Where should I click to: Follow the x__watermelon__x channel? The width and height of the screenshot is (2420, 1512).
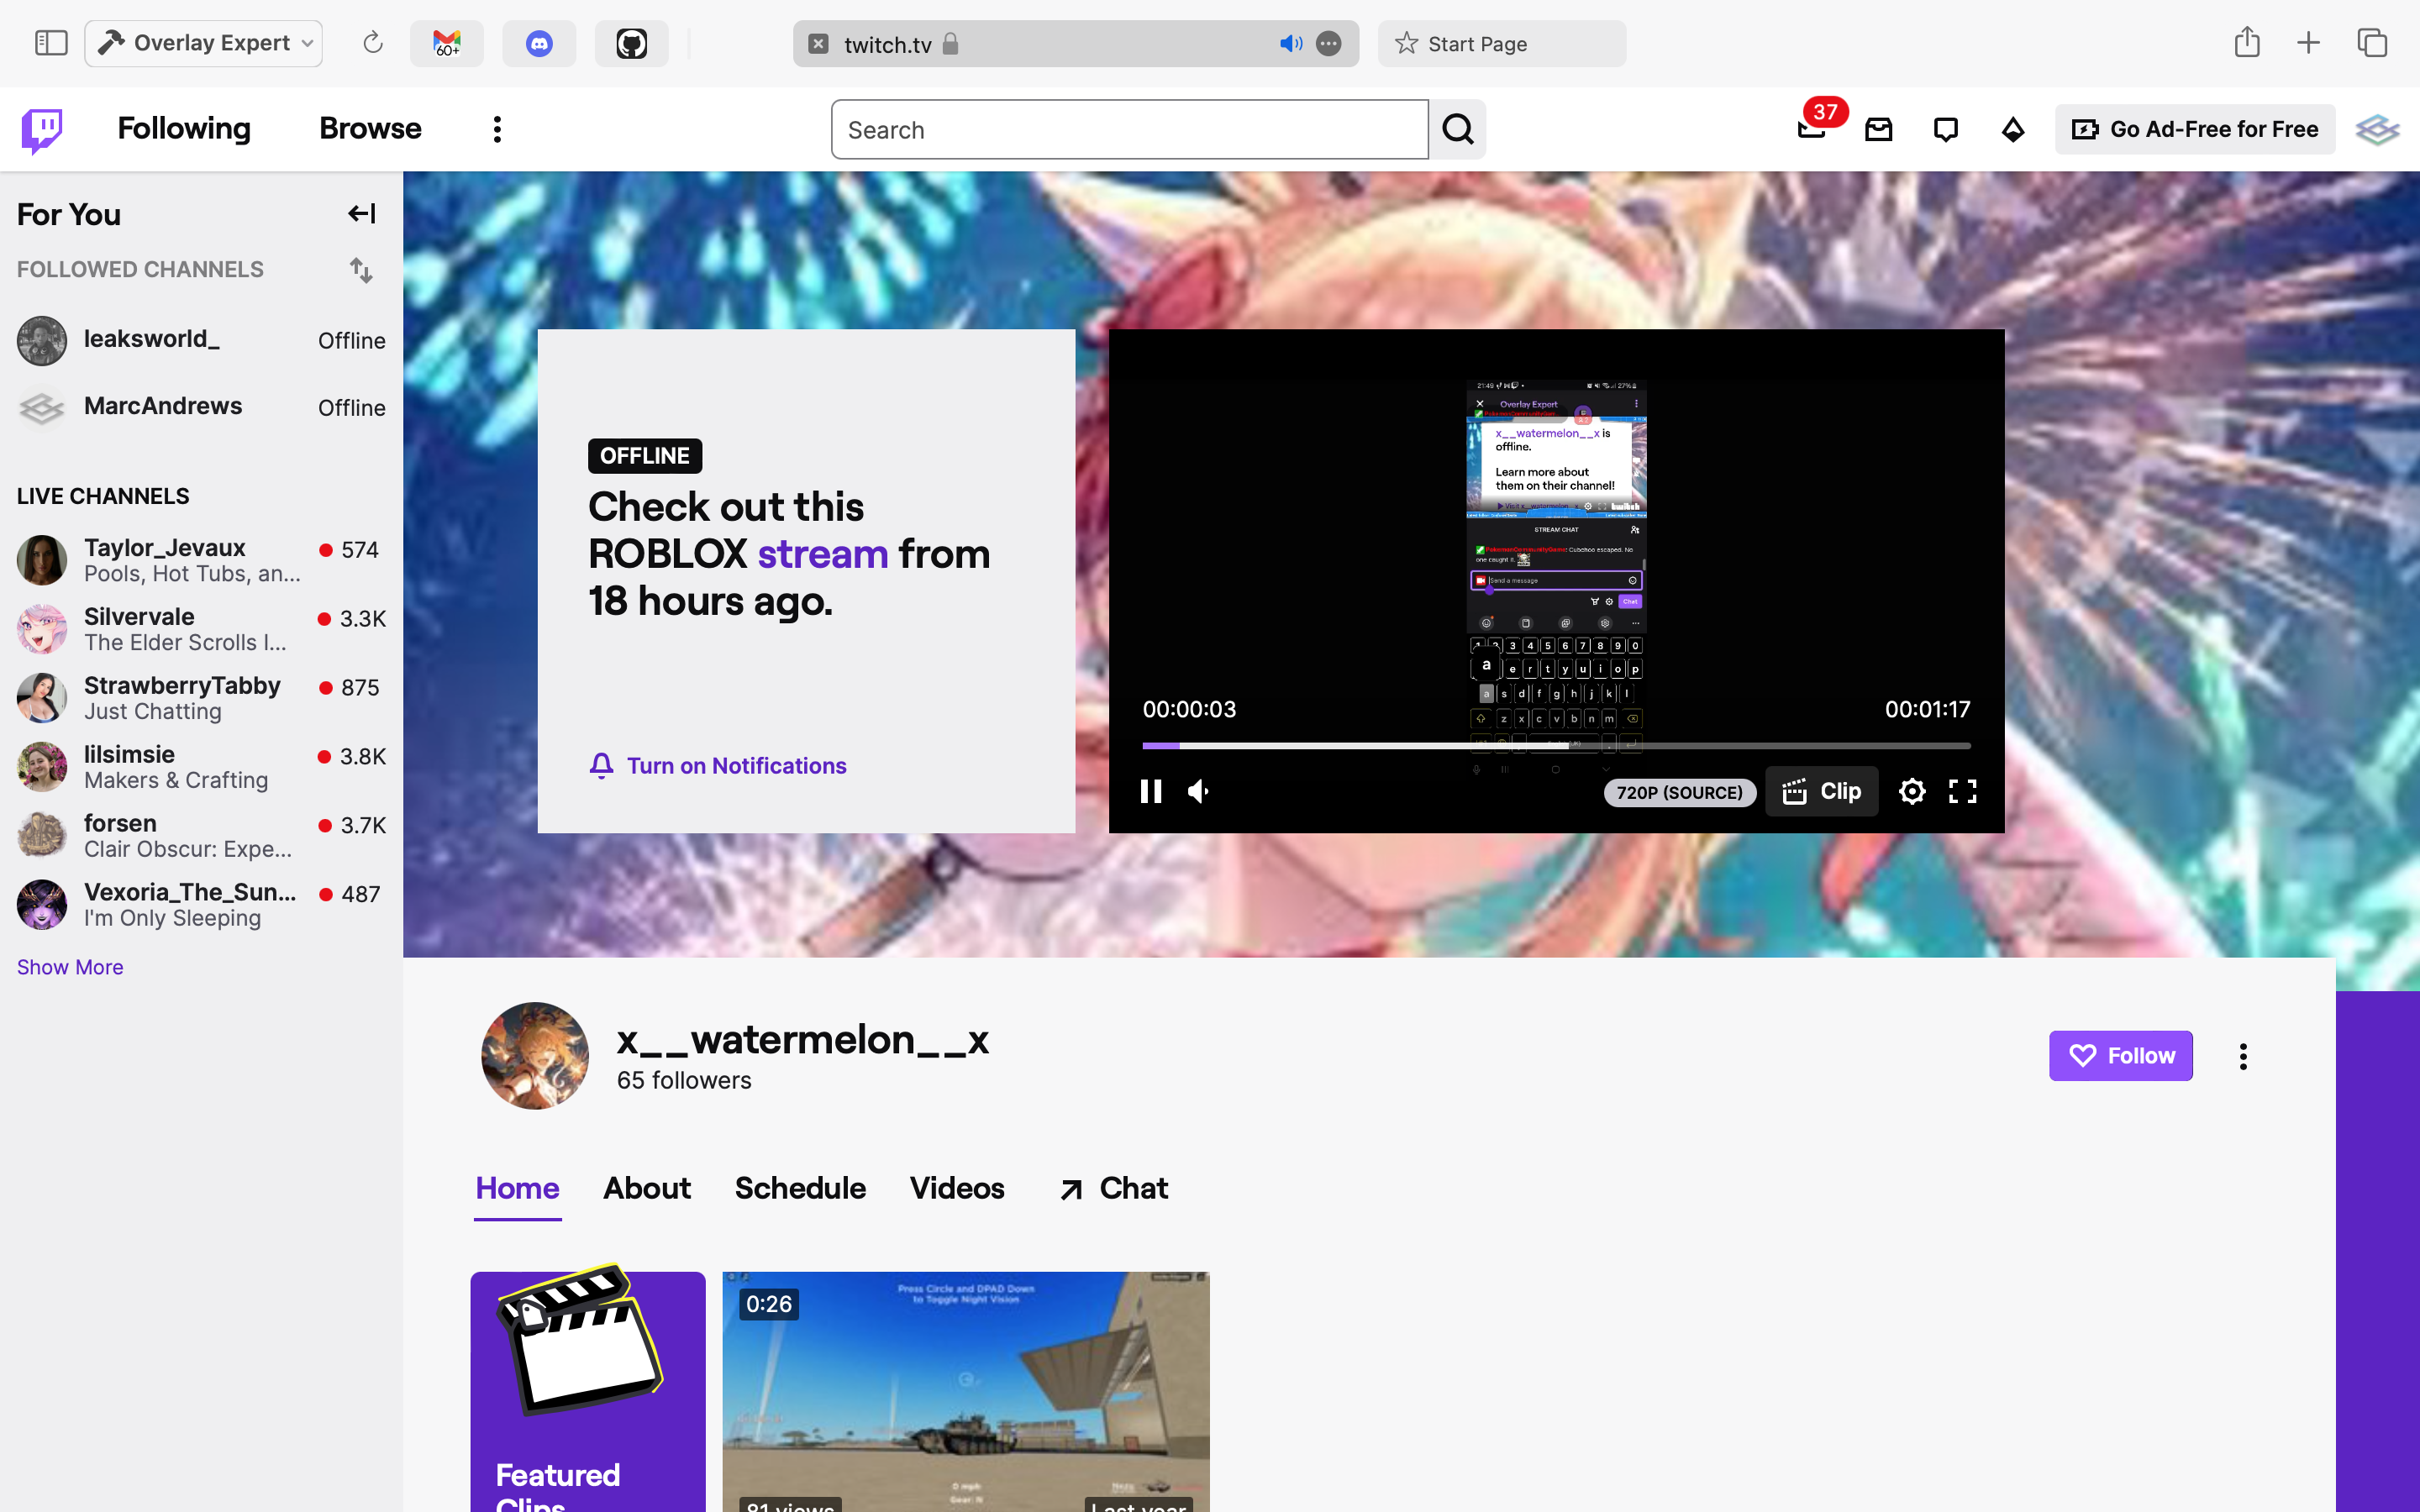pyautogui.click(x=2120, y=1056)
